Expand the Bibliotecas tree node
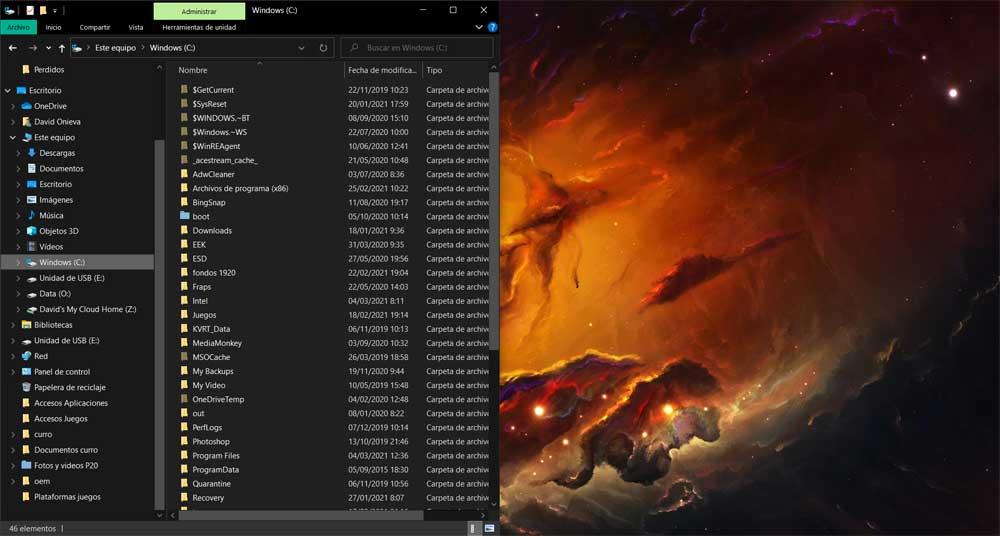Screen dimensions: 1000x536 point(13,325)
